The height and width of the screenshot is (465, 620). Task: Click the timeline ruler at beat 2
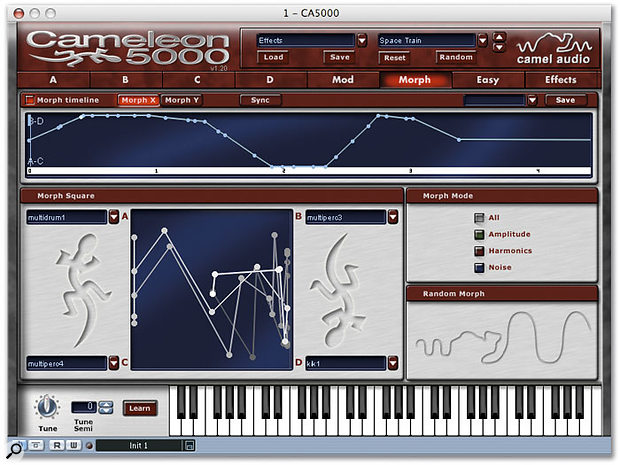284,171
